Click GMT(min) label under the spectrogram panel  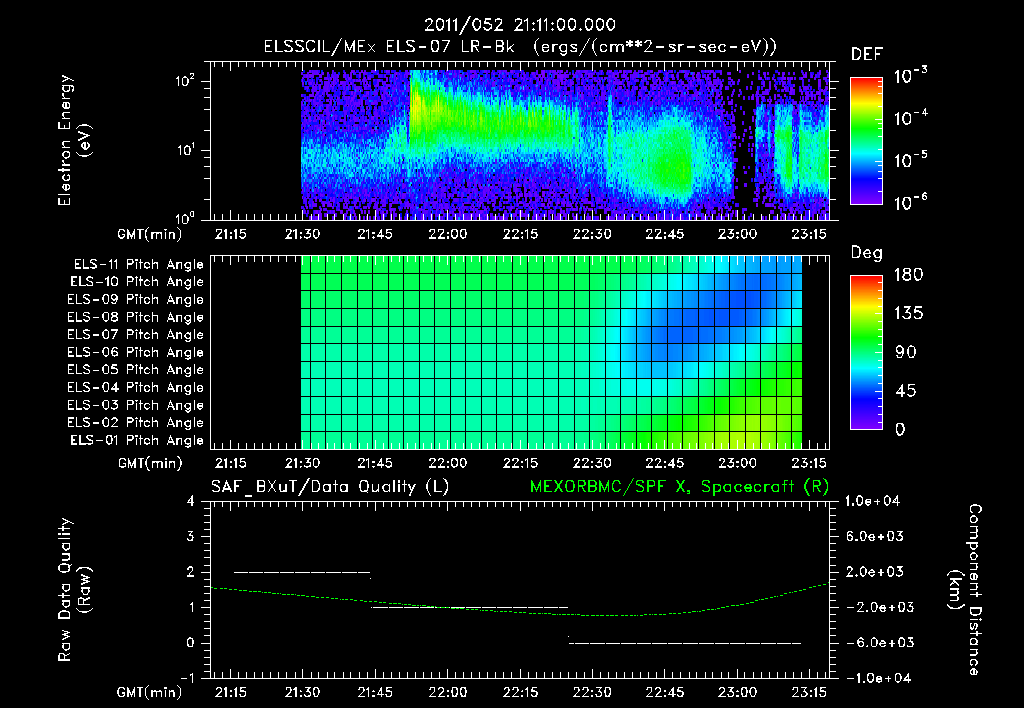pos(150,234)
